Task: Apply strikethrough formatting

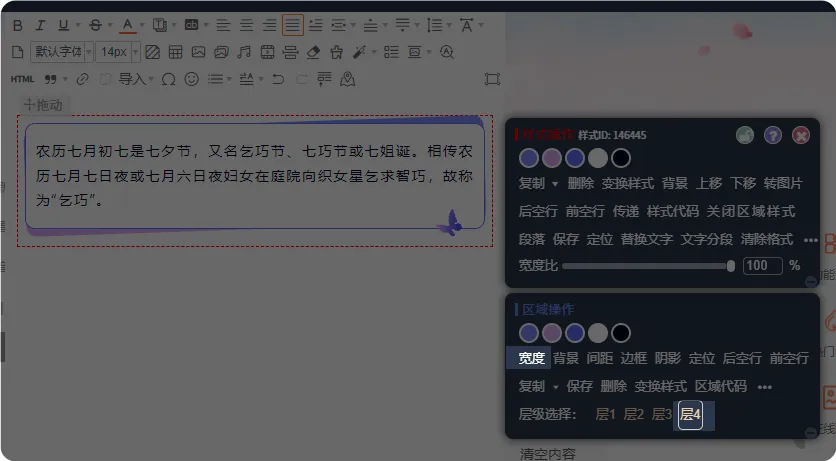Action: [x=95, y=25]
